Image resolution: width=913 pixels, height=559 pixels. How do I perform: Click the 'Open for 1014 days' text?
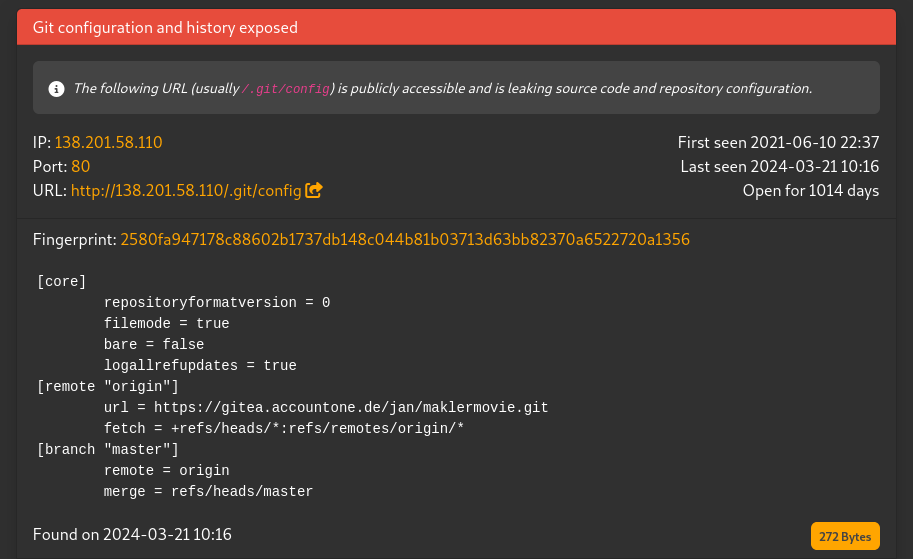pos(810,190)
